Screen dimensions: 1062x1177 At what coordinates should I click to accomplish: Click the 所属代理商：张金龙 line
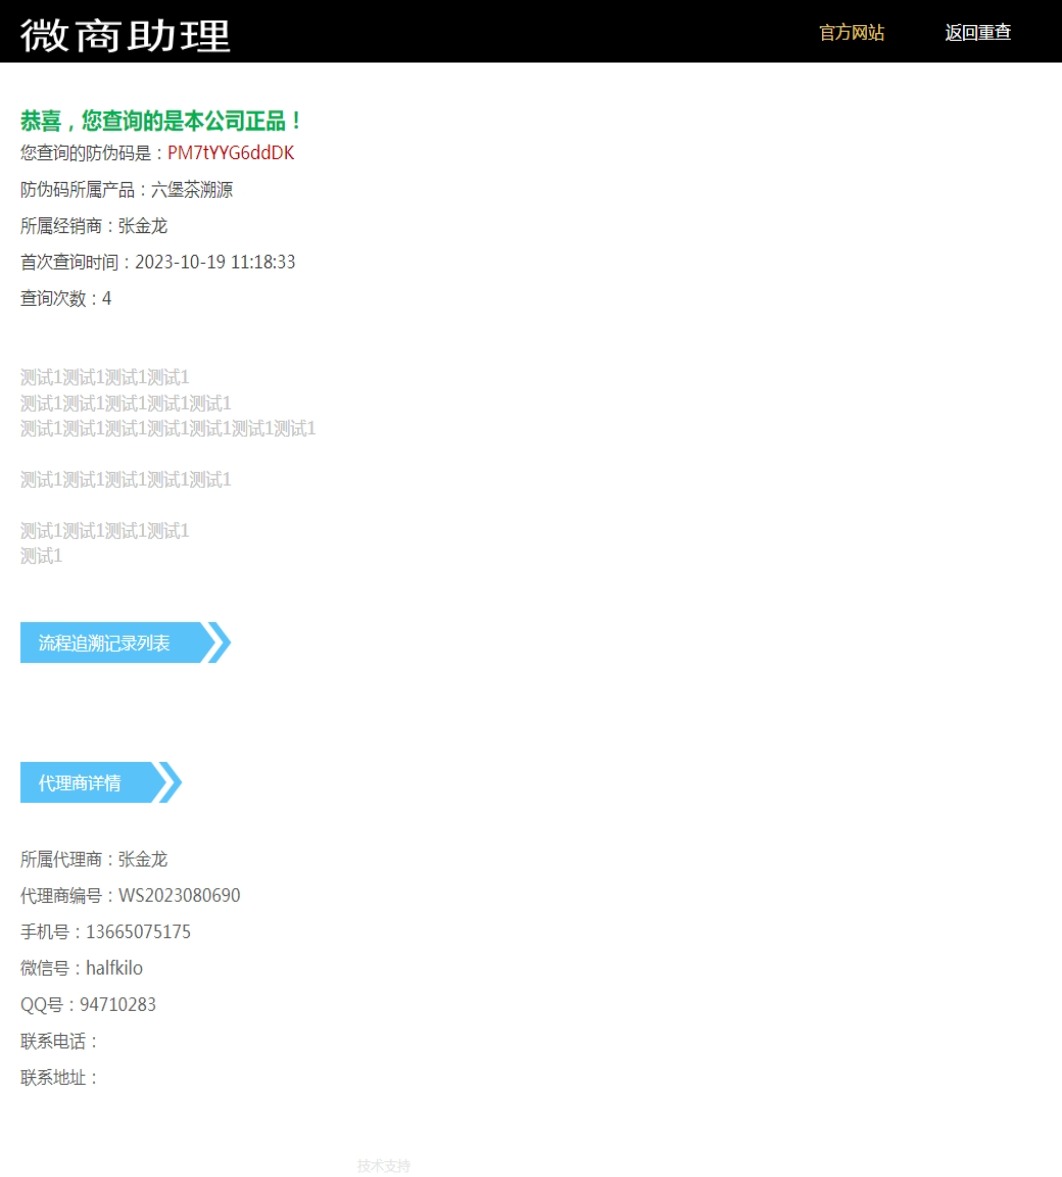[x=94, y=859]
